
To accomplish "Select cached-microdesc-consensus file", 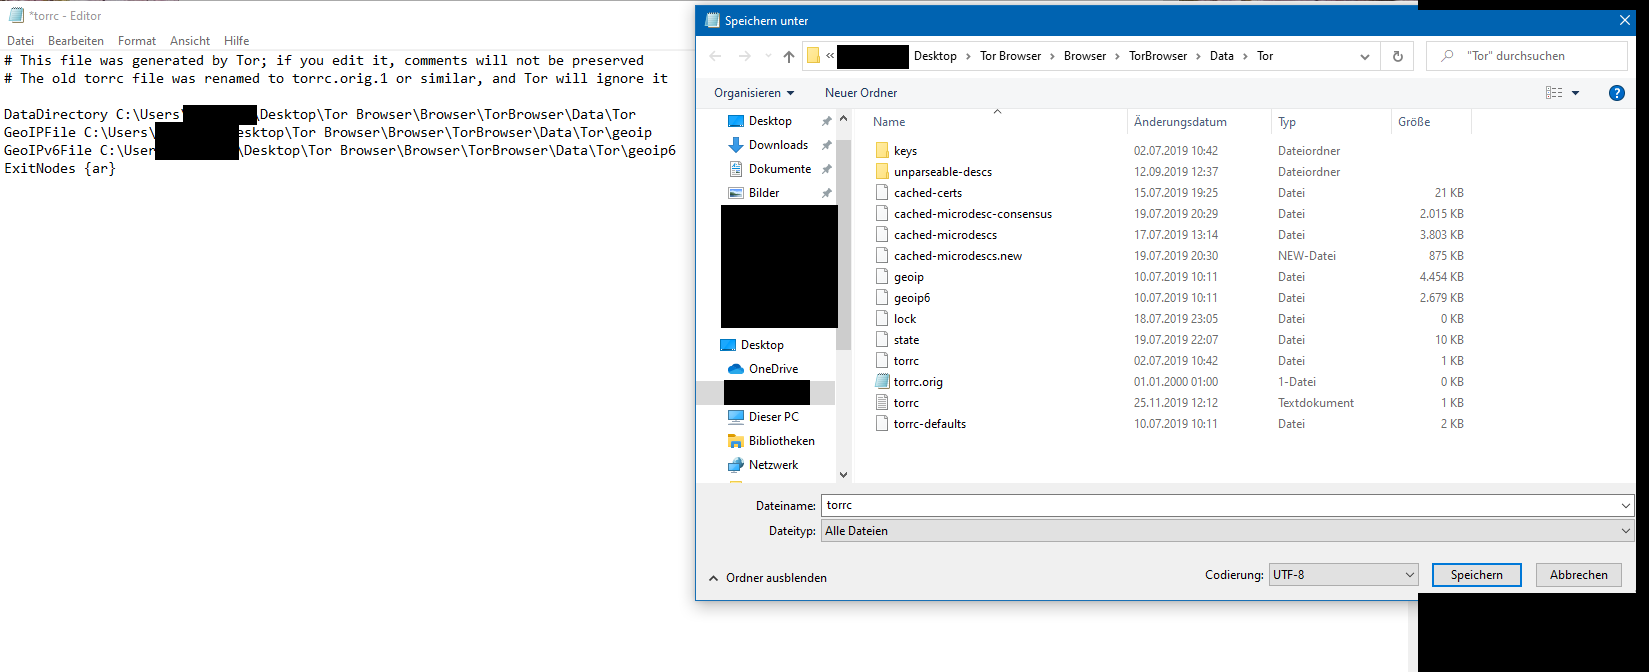I will tap(973, 214).
